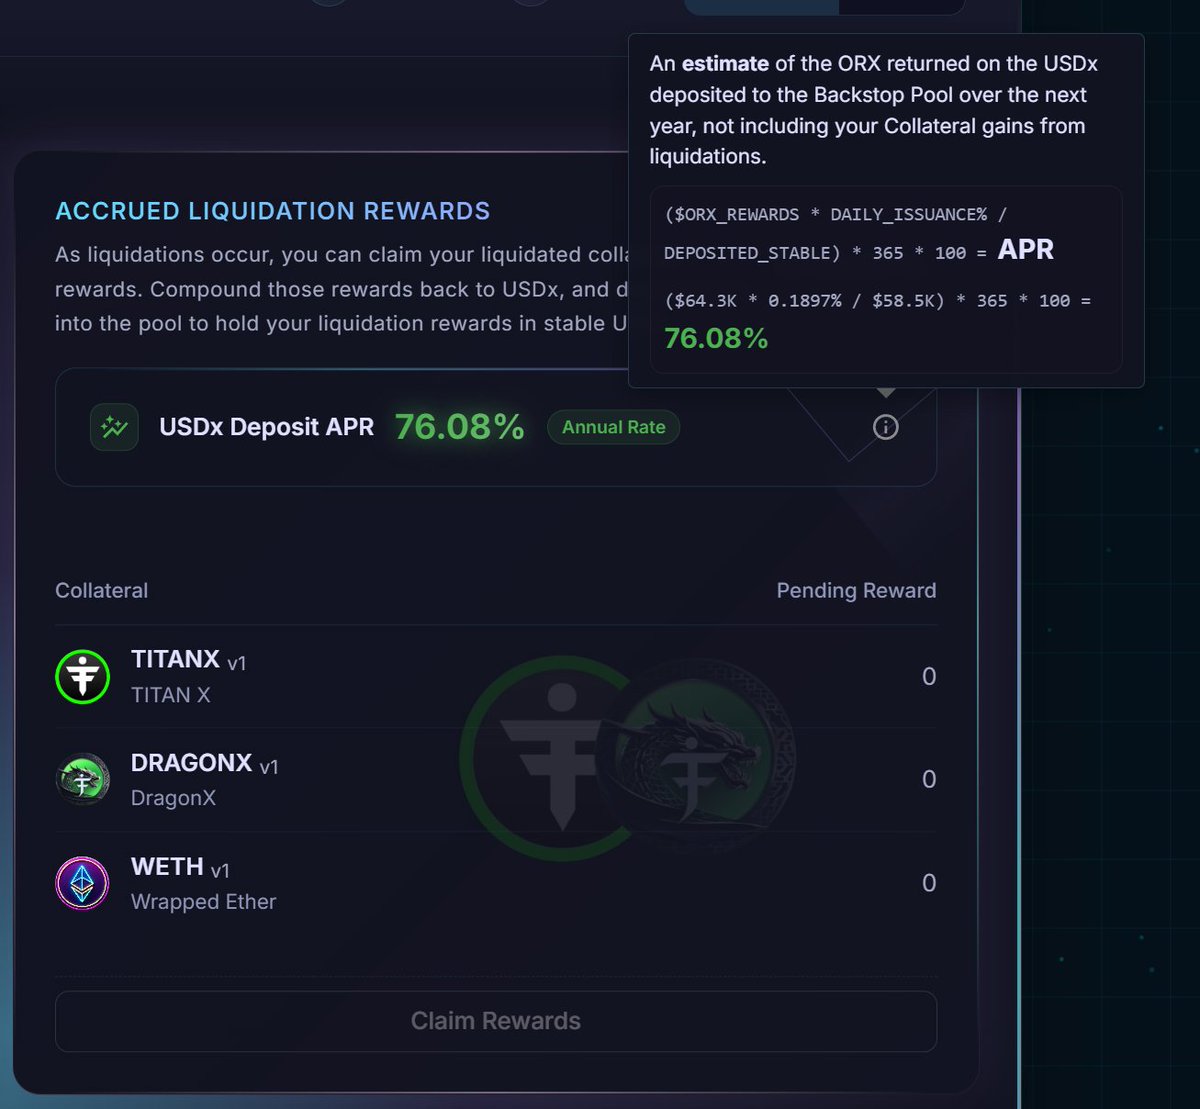Click the APR formula with $64.3K values

[878, 301]
